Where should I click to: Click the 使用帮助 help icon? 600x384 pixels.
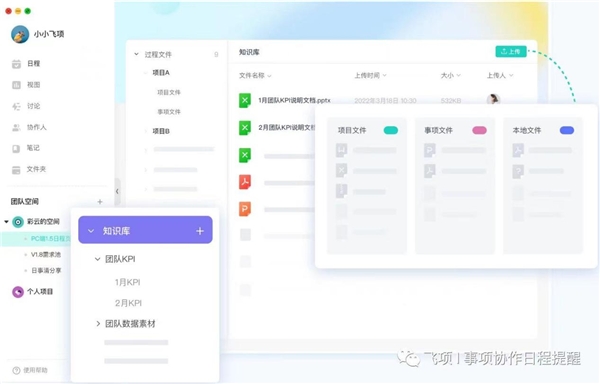pyautogui.click(x=16, y=370)
